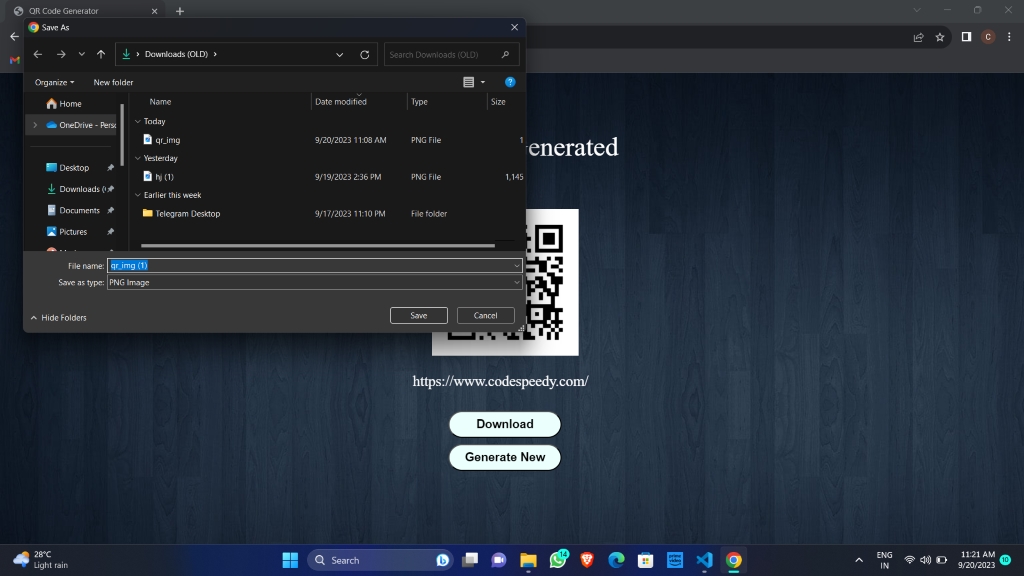The width and height of the screenshot is (1024, 576).
Task: Cancel the Save As dialog
Action: point(485,315)
